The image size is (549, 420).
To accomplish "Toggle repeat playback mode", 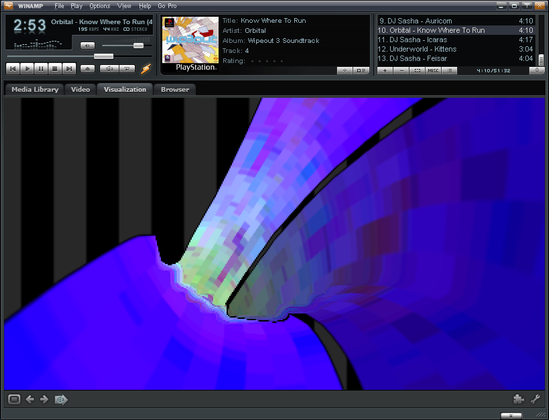I will tap(127, 69).
